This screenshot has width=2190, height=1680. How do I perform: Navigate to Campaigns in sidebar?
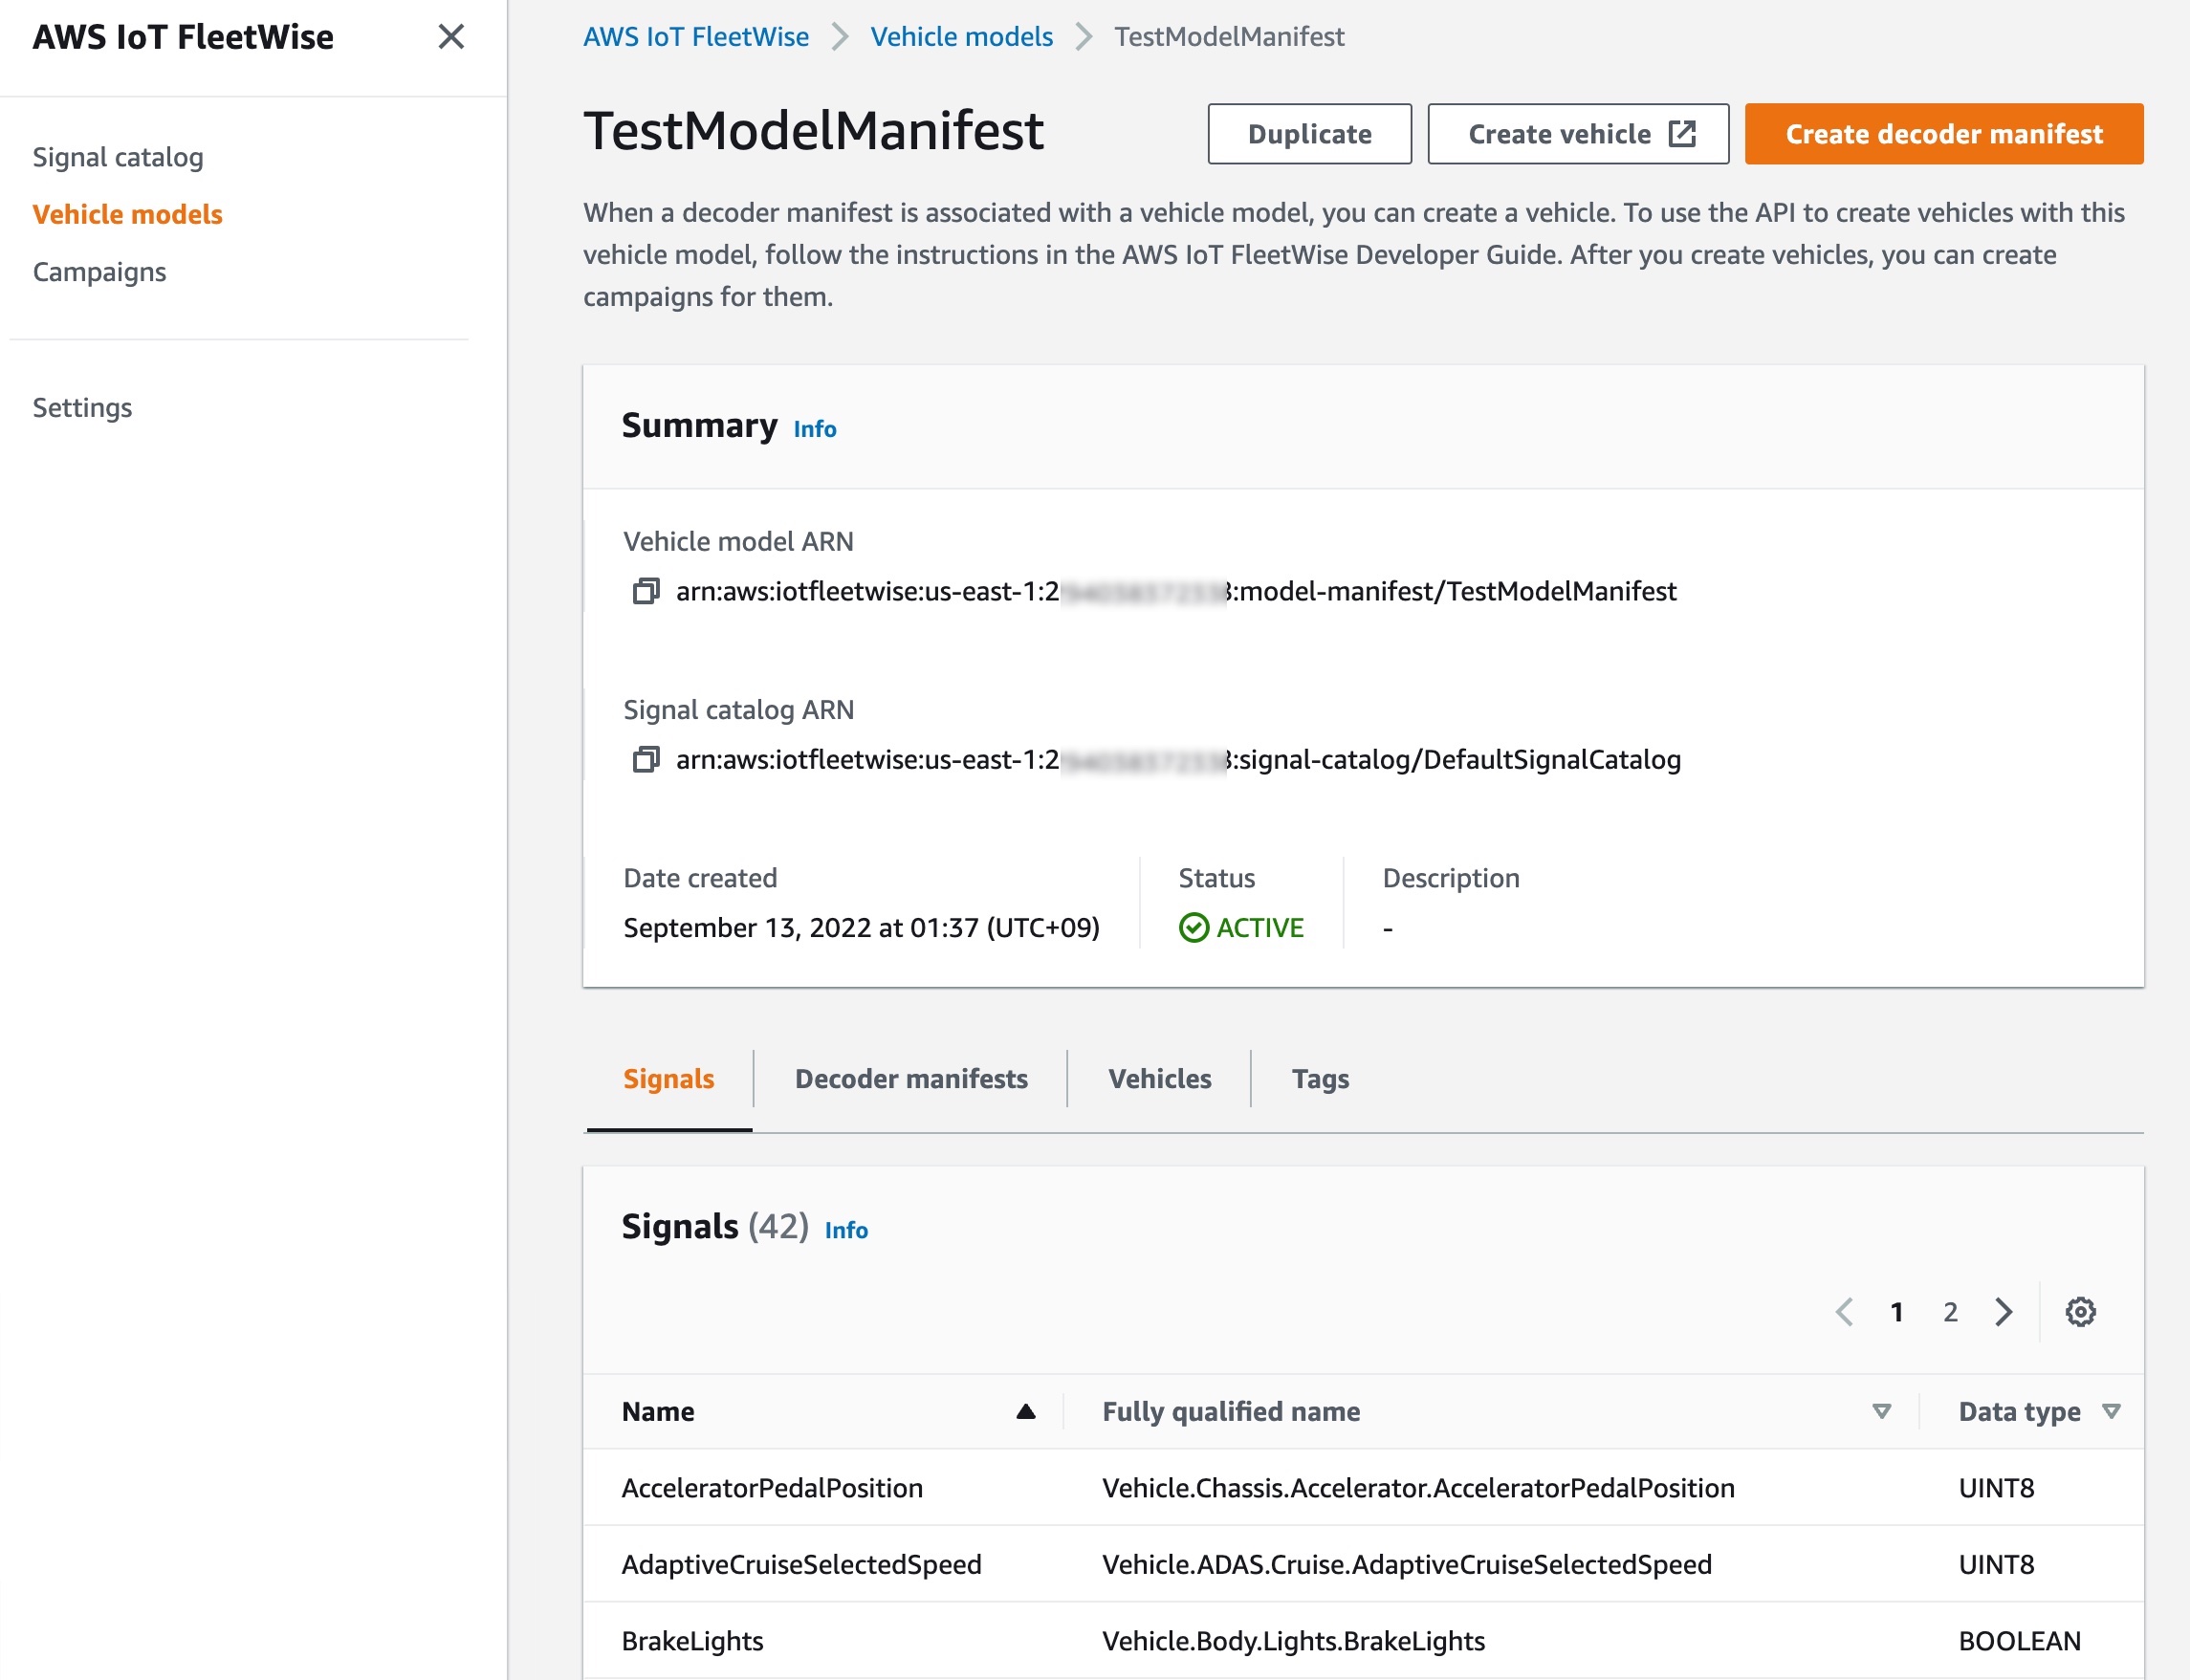tap(99, 272)
